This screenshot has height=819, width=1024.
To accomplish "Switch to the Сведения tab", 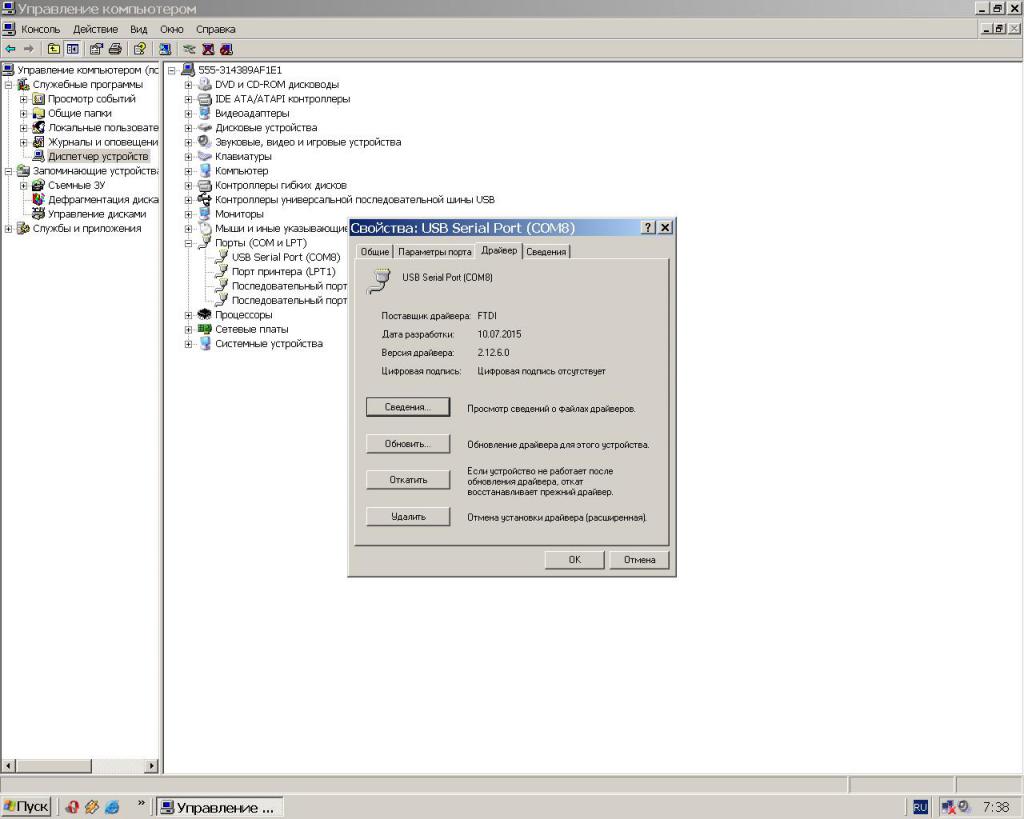I will tap(546, 252).
